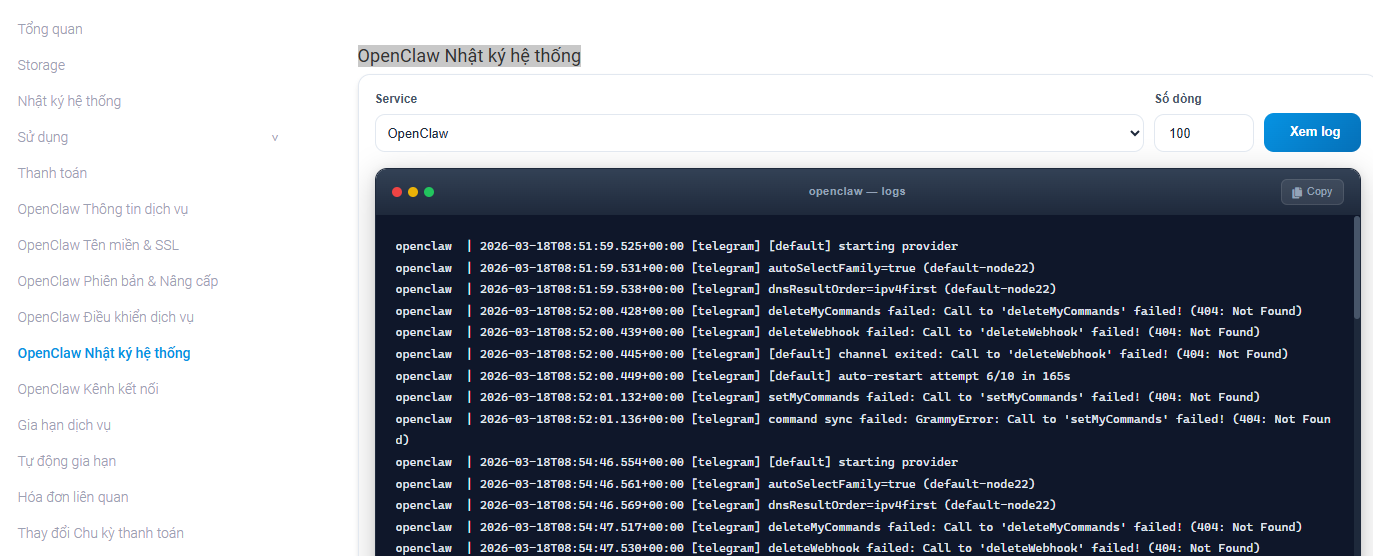Click the green dot in terminal header
The height and width of the screenshot is (556, 1373).
[x=429, y=192]
